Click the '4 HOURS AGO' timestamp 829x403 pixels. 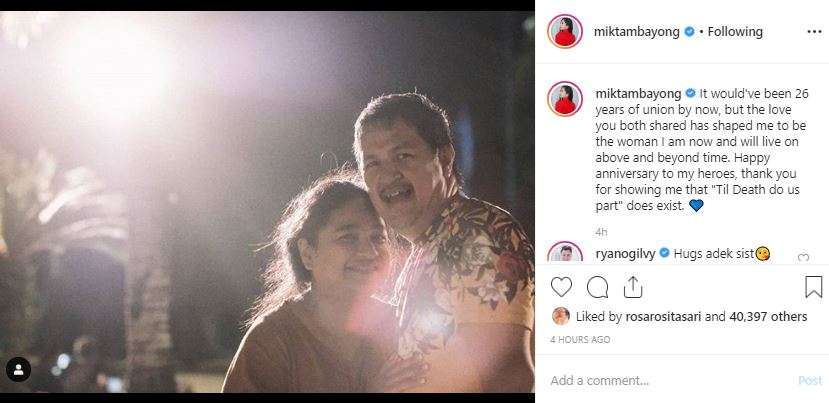click(580, 340)
